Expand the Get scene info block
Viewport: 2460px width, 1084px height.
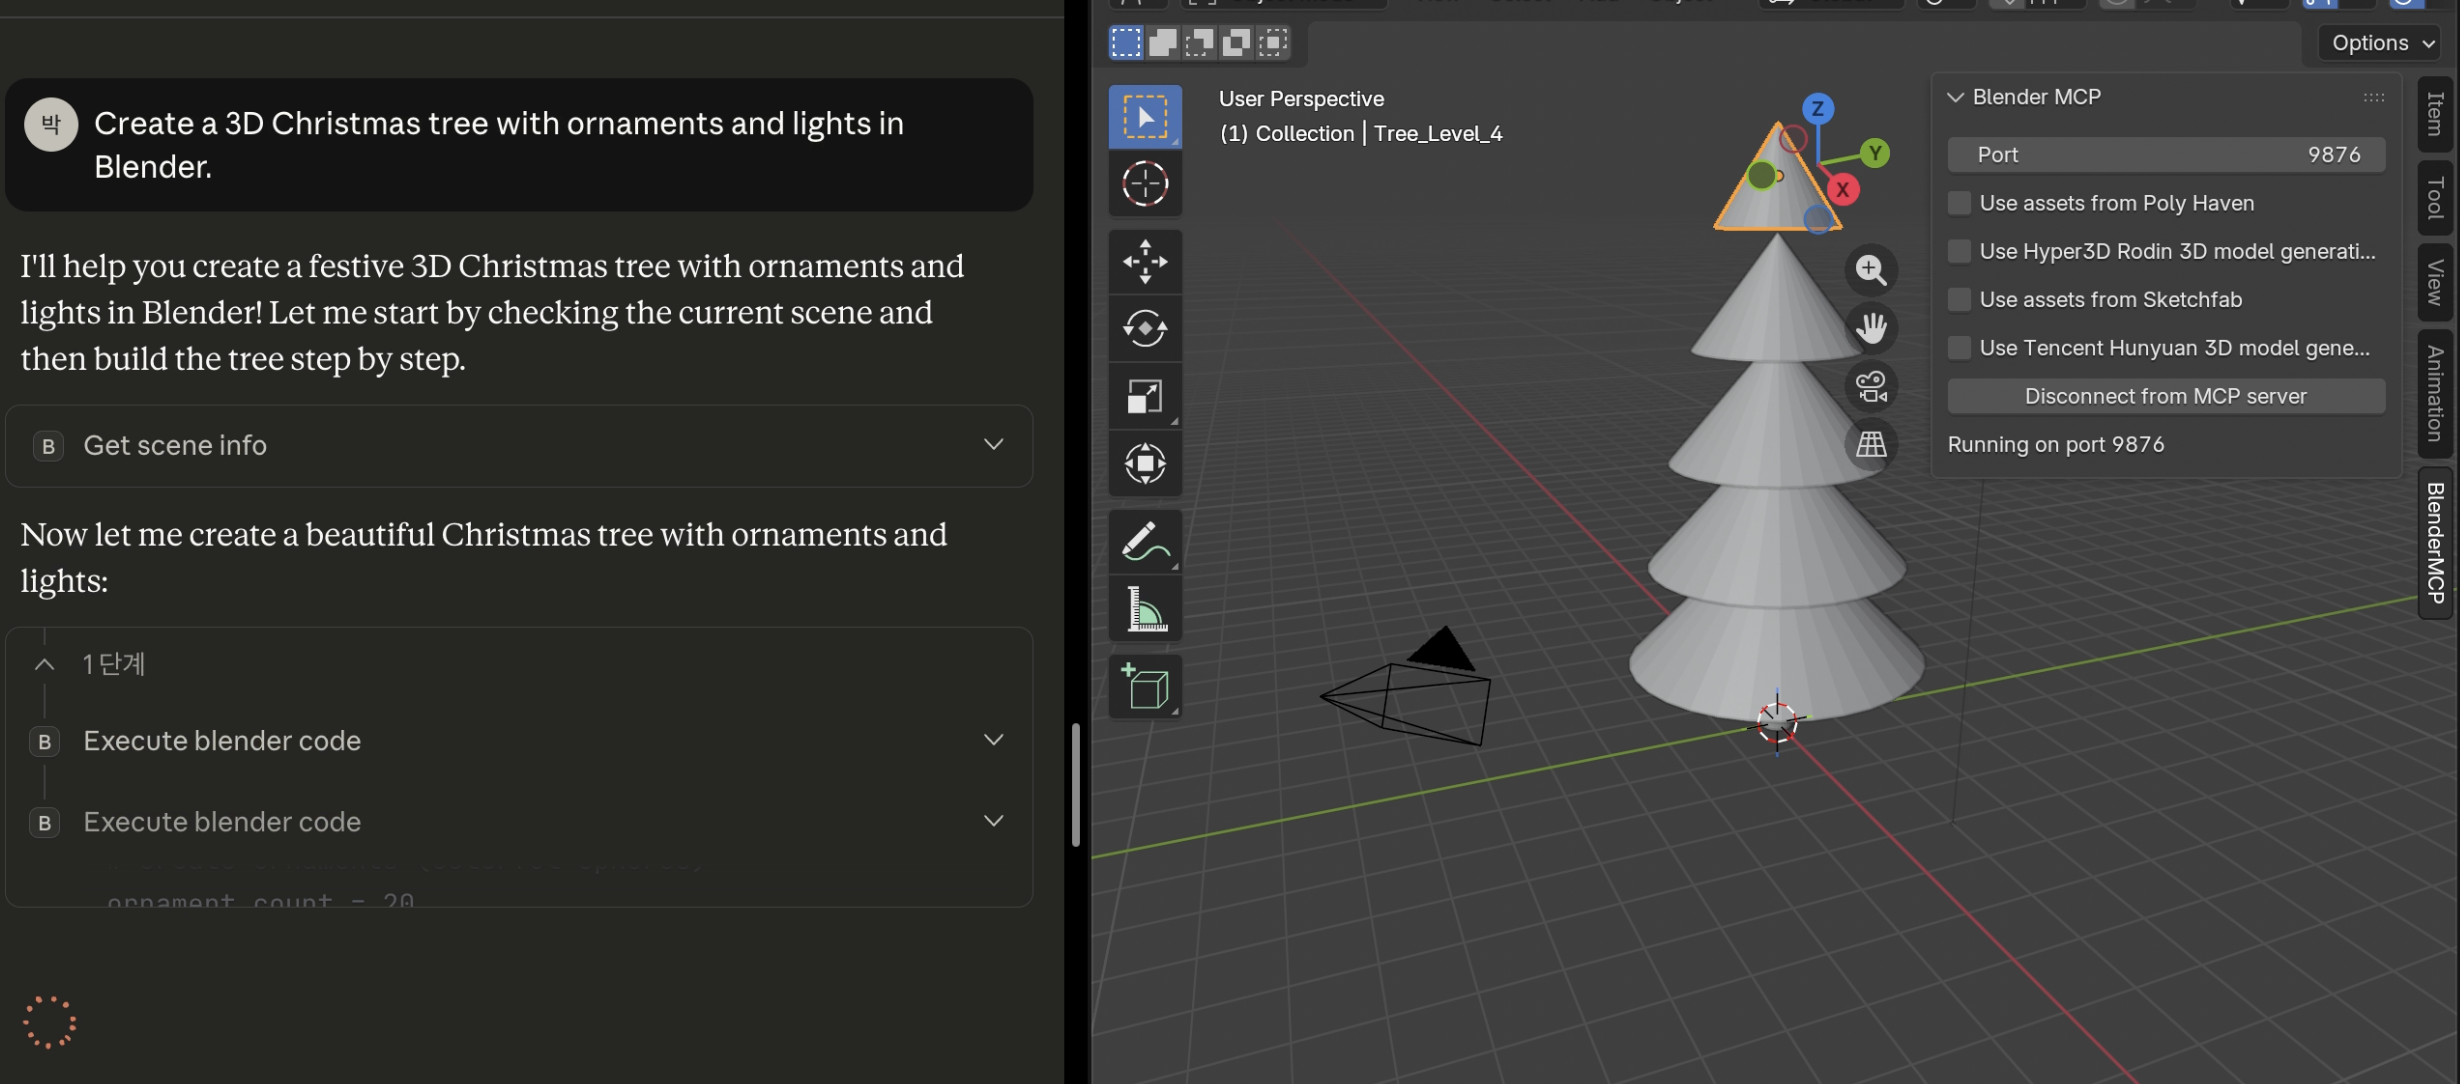tap(992, 445)
